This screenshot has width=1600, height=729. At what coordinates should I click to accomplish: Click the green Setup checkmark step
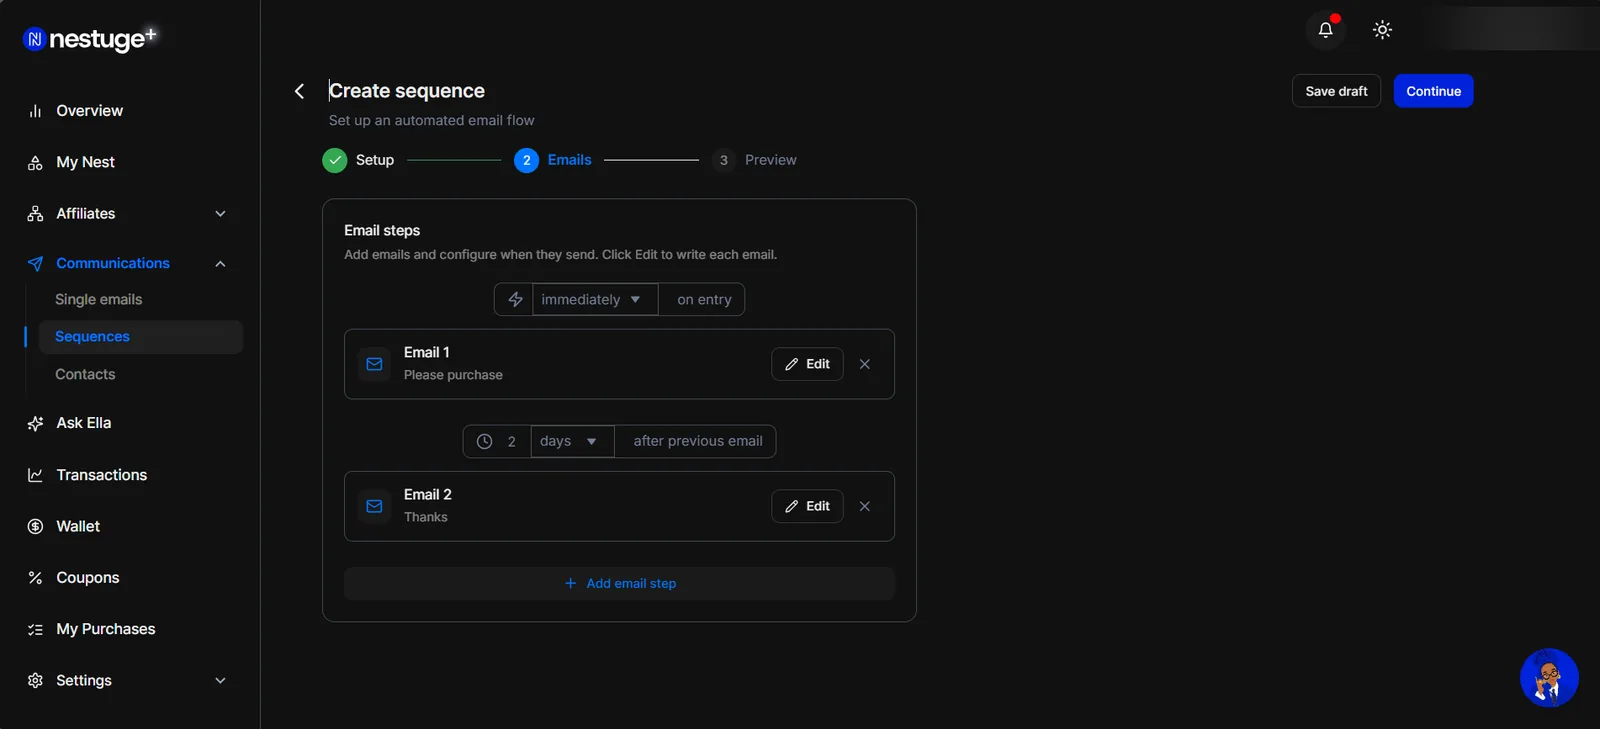pos(335,160)
